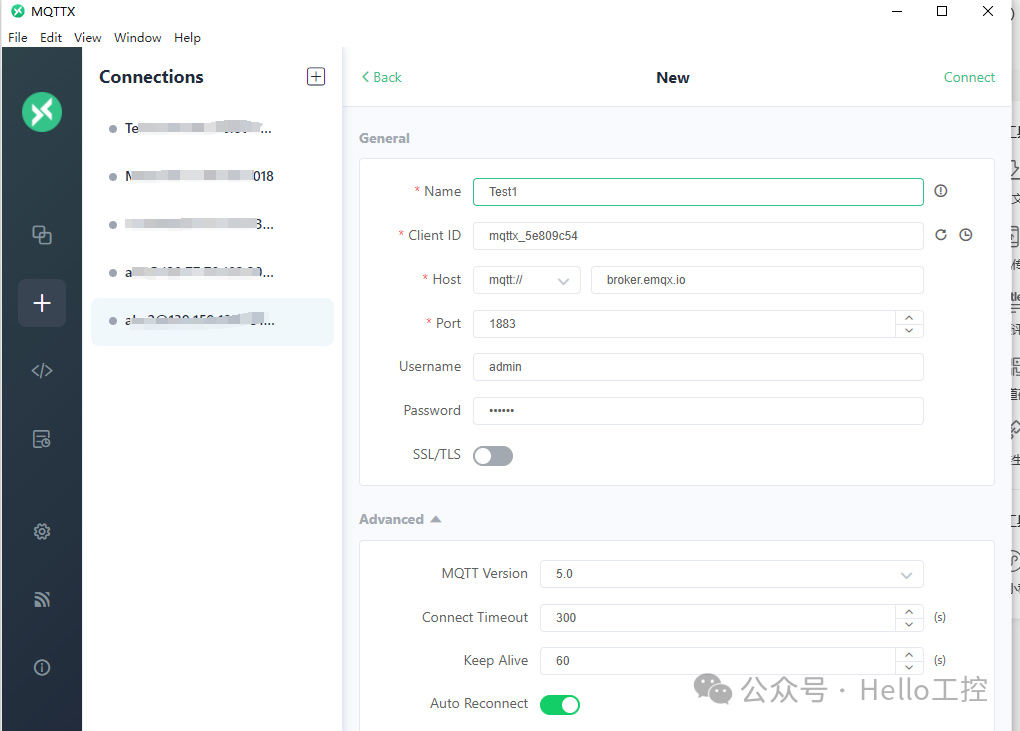Disable Auto Reconnect
The image size is (1020, 731).
point(559,704)
